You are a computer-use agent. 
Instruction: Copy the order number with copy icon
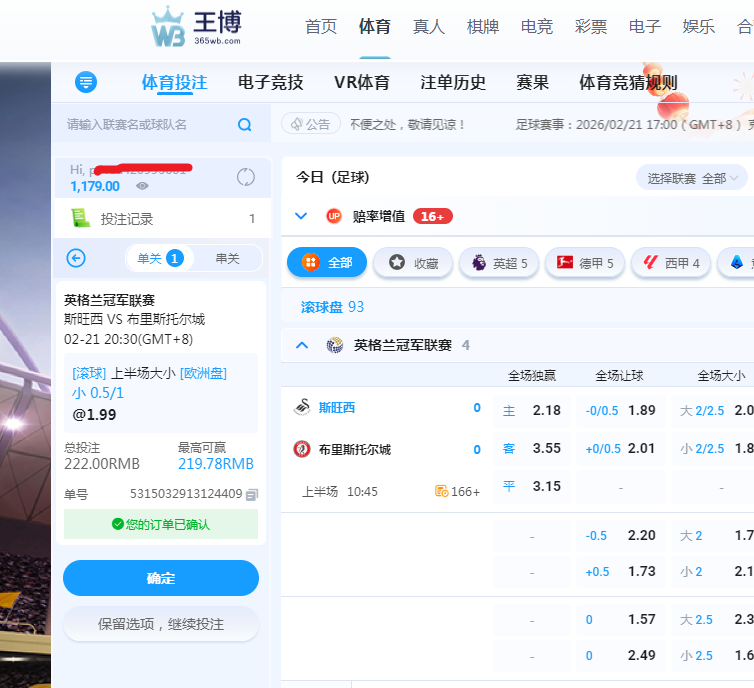click(x=252, y=494)
